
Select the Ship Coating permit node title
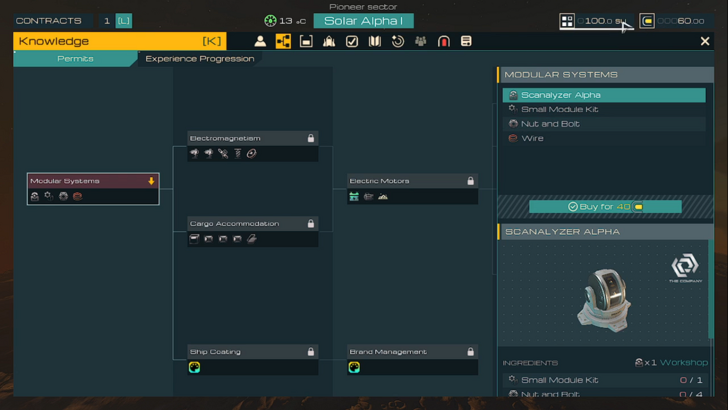[x=215, y=351]
